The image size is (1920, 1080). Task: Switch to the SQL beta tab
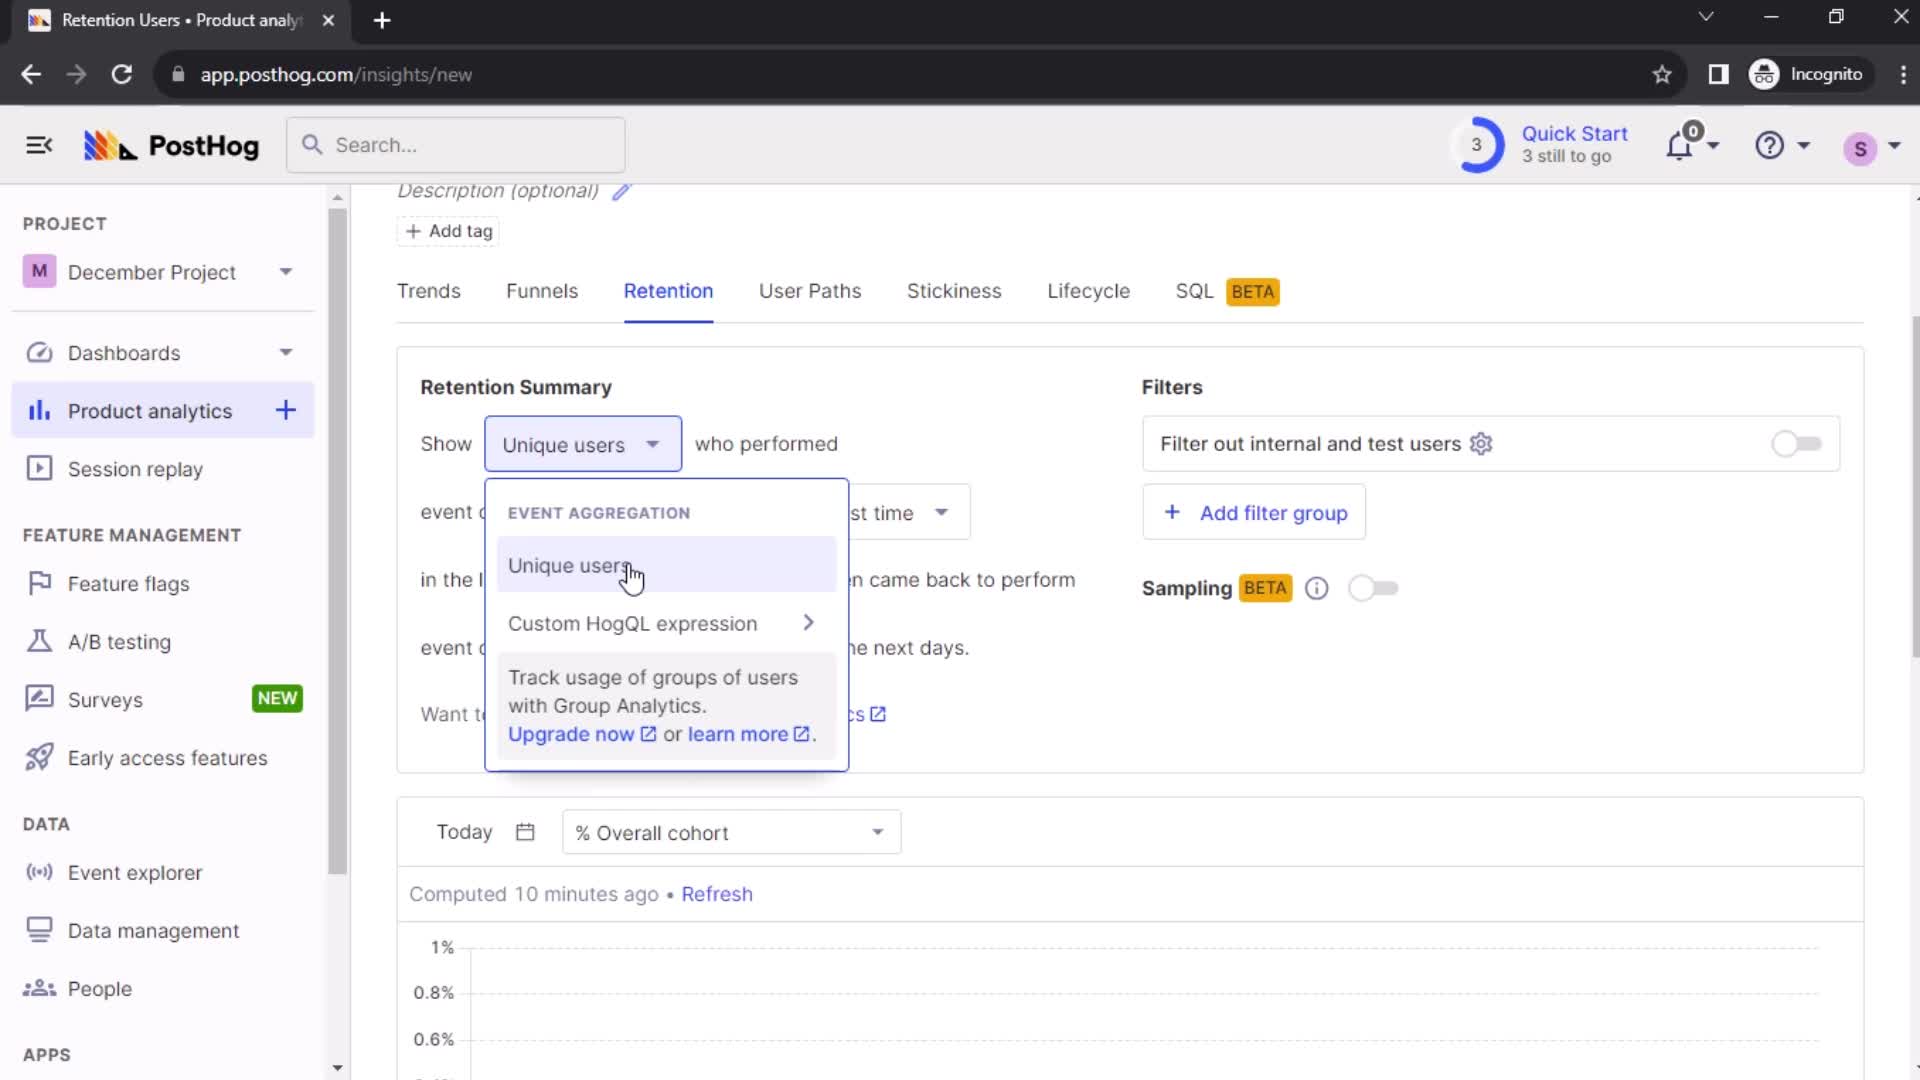[1227, 291]
